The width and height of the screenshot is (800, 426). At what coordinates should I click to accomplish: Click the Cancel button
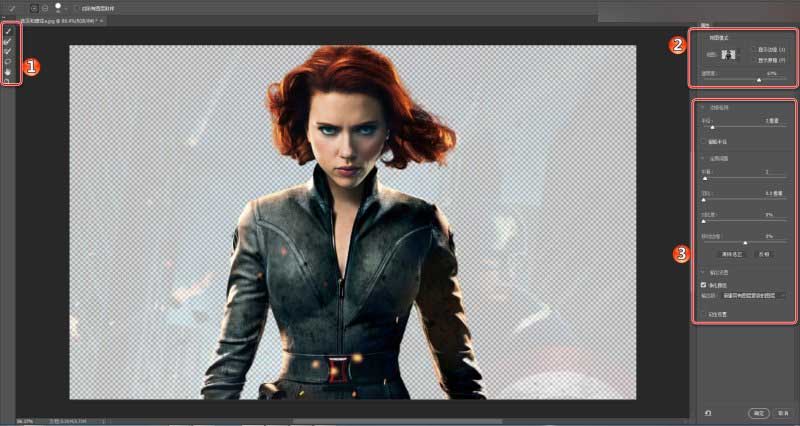coord(783,413)
